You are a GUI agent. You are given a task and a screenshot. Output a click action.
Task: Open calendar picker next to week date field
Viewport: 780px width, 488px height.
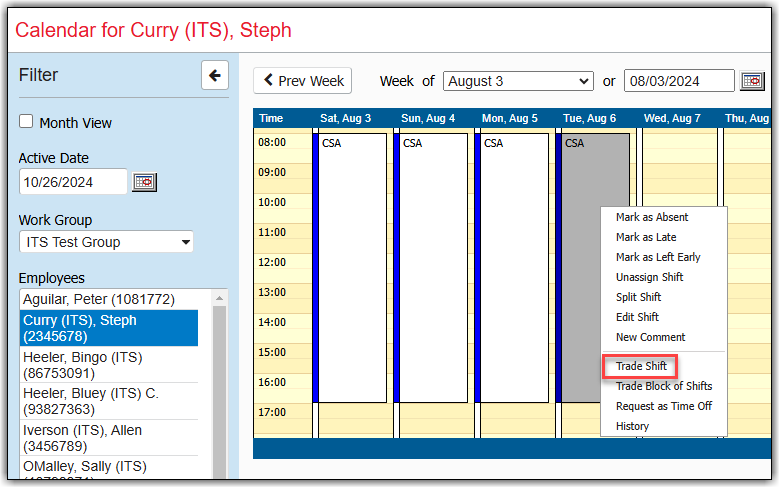pyautogui.click(x=751, y=81)
